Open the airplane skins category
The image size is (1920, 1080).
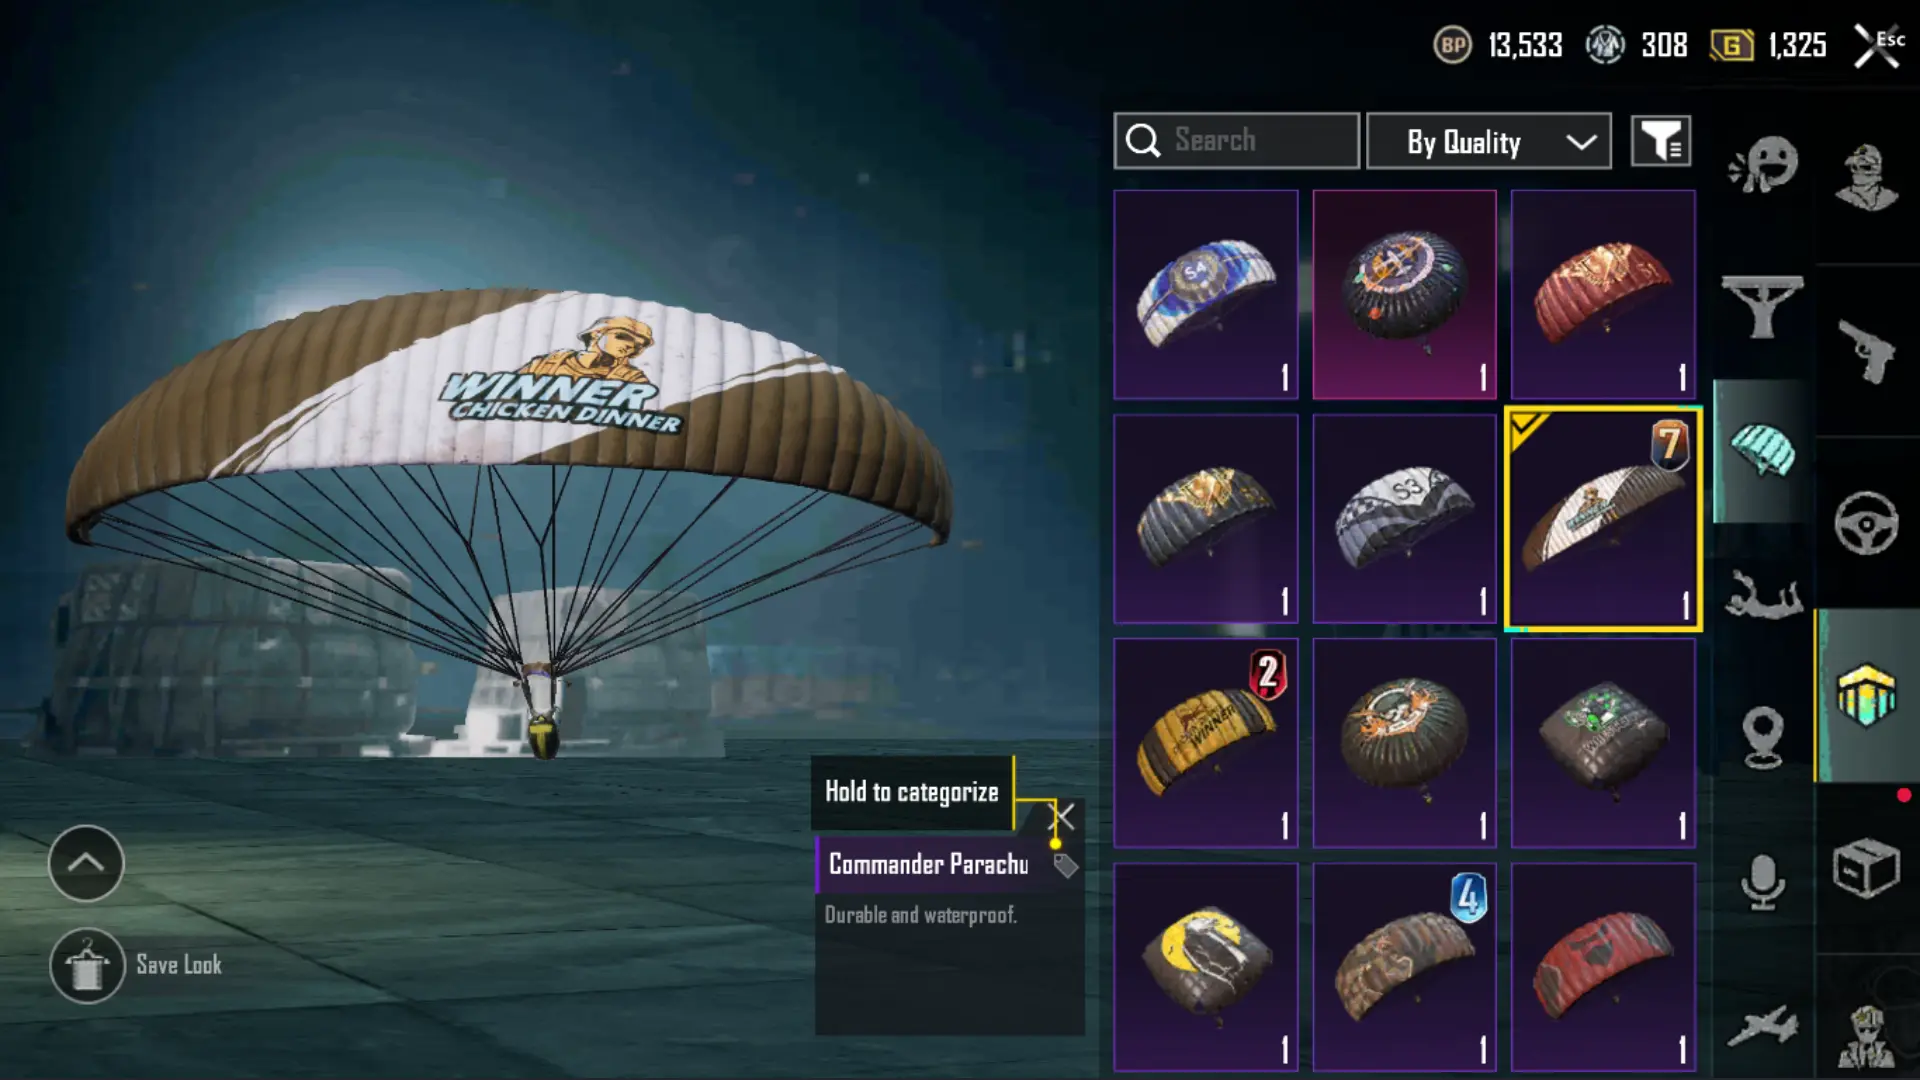pos(1763,1026)
